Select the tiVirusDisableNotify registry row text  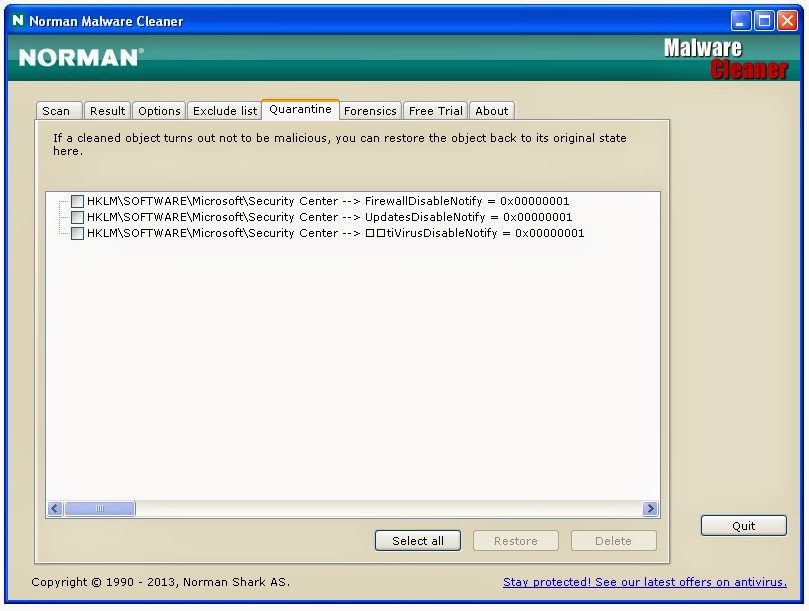click(x=336, y=233)
